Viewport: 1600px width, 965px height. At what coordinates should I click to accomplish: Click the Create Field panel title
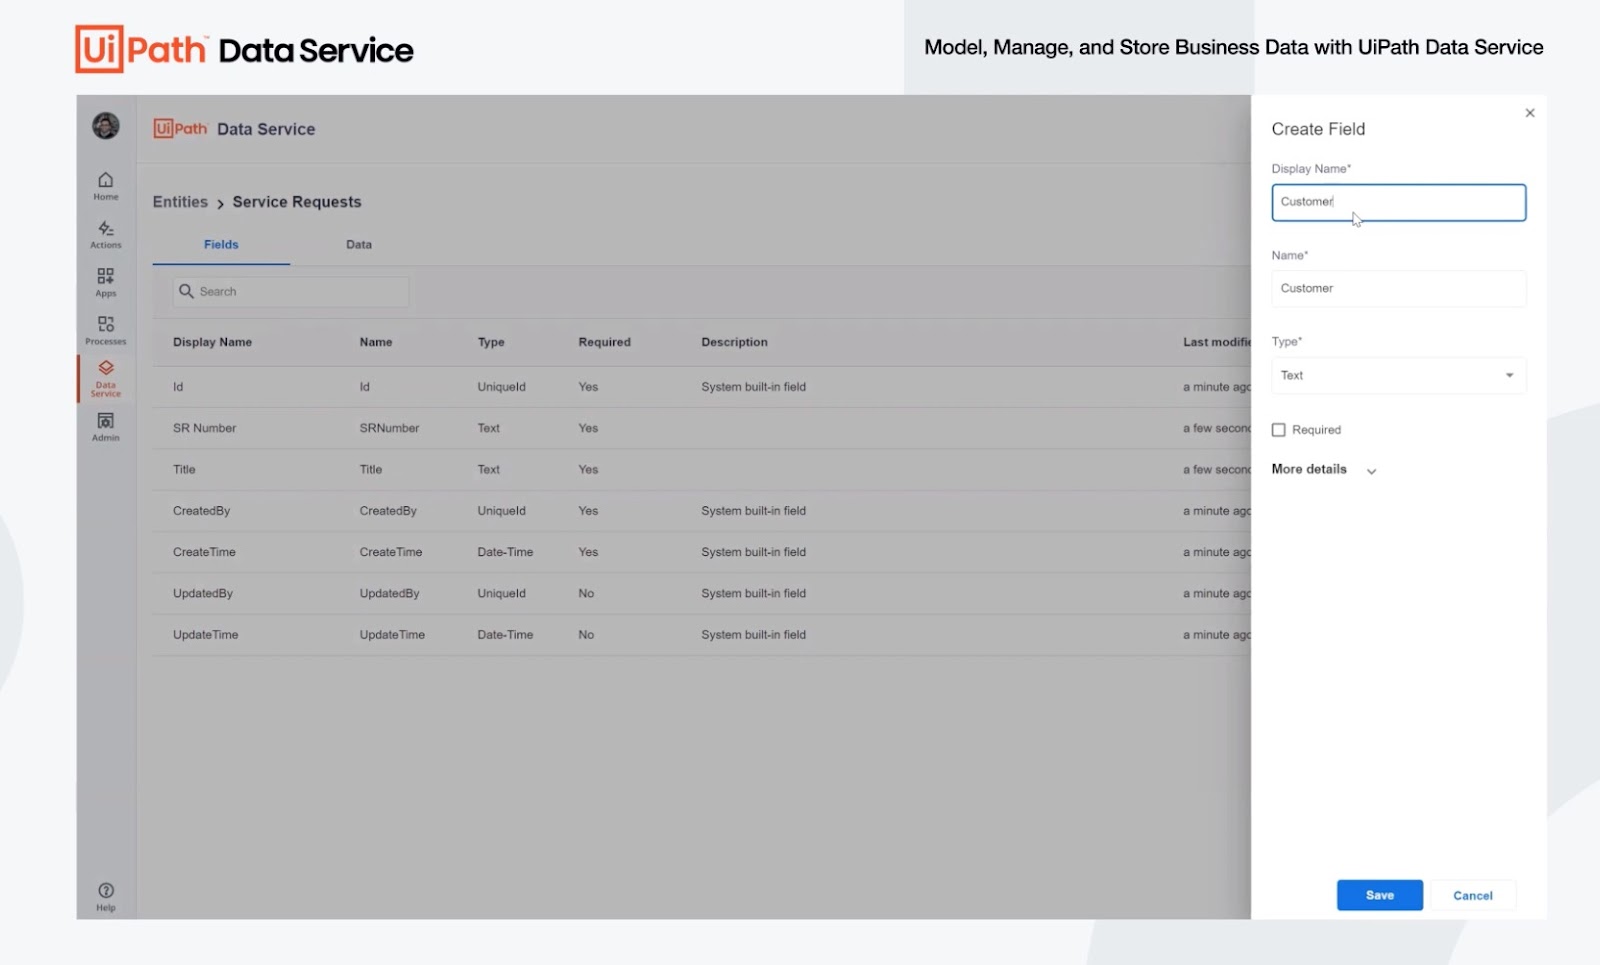(x=1318, y=129)
